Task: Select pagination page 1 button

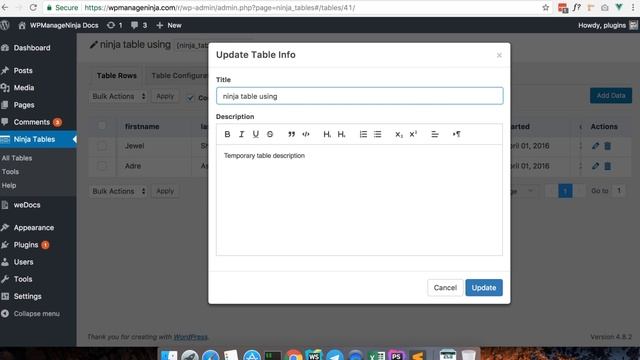Action: pyautogui.click(x=565, y=191)
